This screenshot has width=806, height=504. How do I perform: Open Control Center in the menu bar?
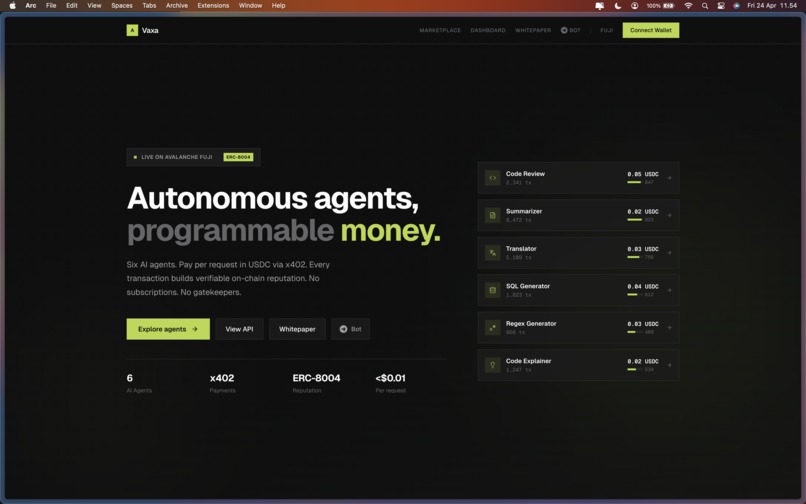721,6
